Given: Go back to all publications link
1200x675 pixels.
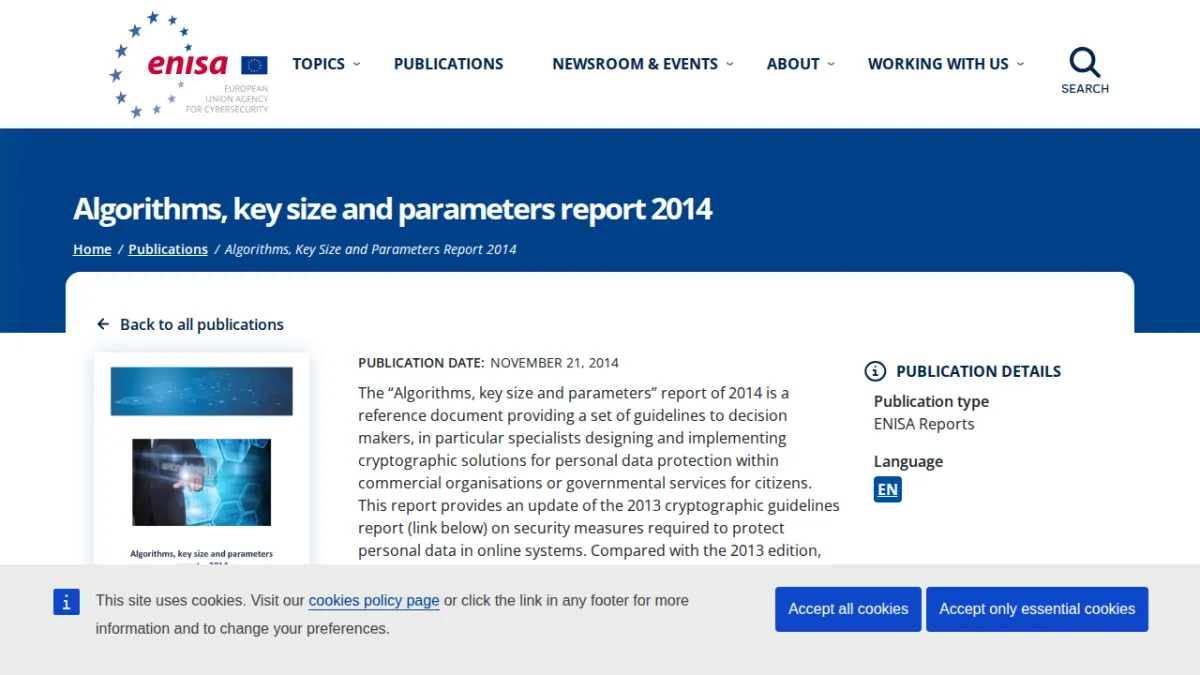Looking at the screenshot, I should (202, 324).
